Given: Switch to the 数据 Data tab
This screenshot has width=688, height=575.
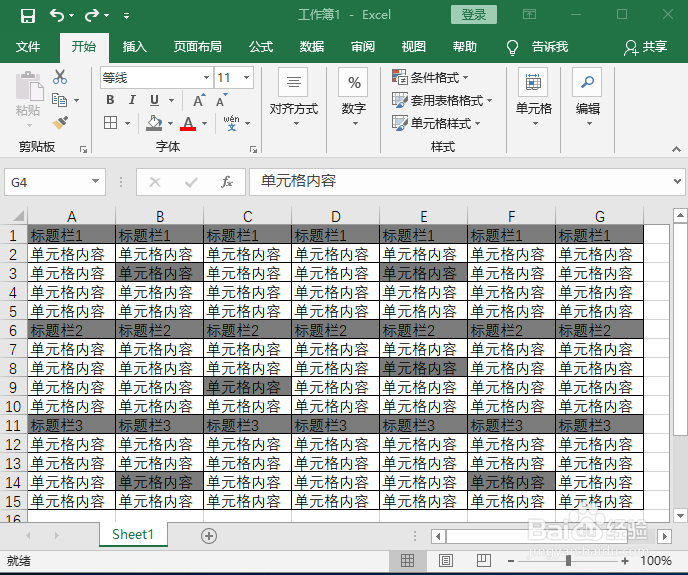Looking at the screenshot, I should pos(312,47).
